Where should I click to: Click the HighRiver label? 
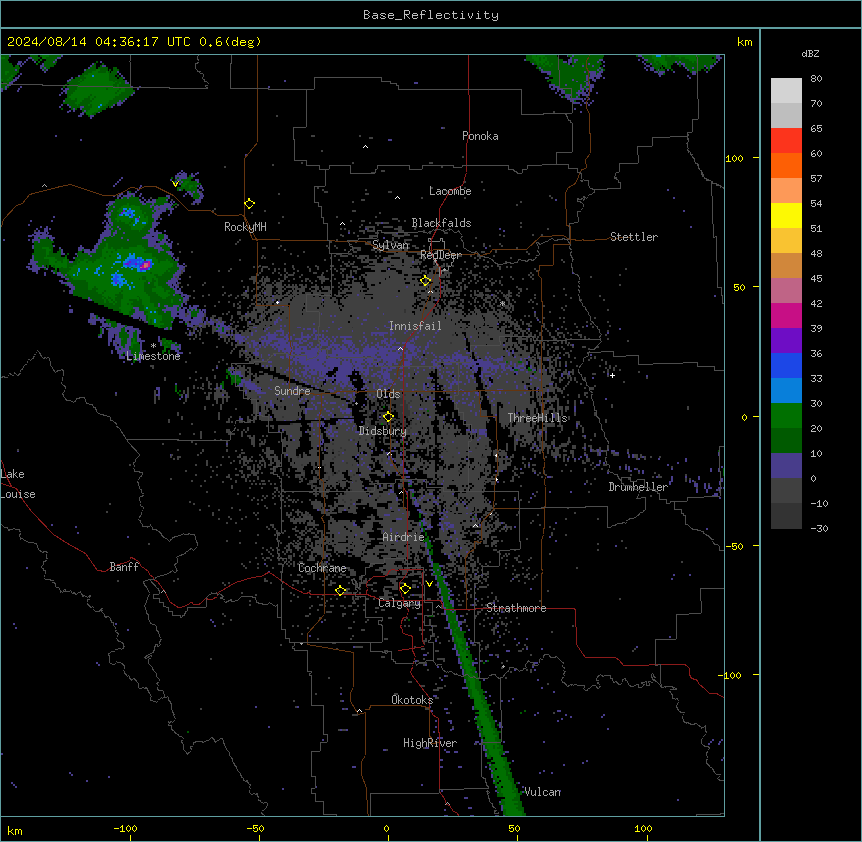[430, 743]
